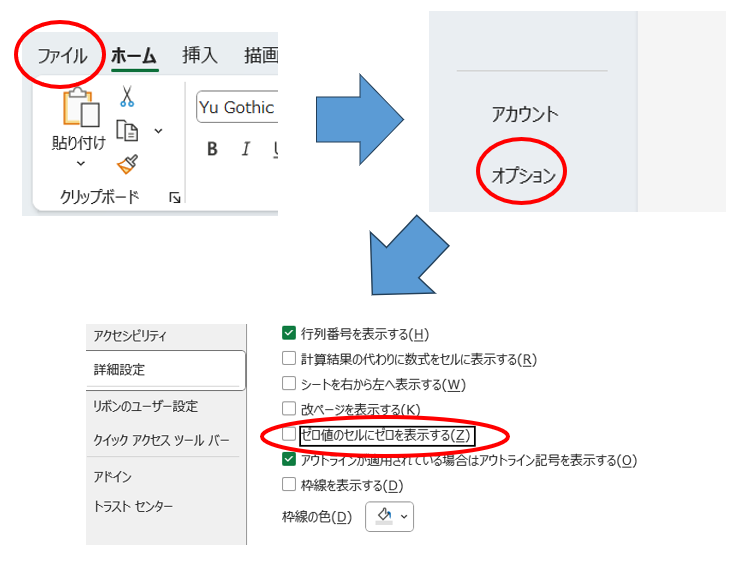This screenshot has width=748, height=568.
Task: Click the copy pages icon
Action: [x=127, y=131]
